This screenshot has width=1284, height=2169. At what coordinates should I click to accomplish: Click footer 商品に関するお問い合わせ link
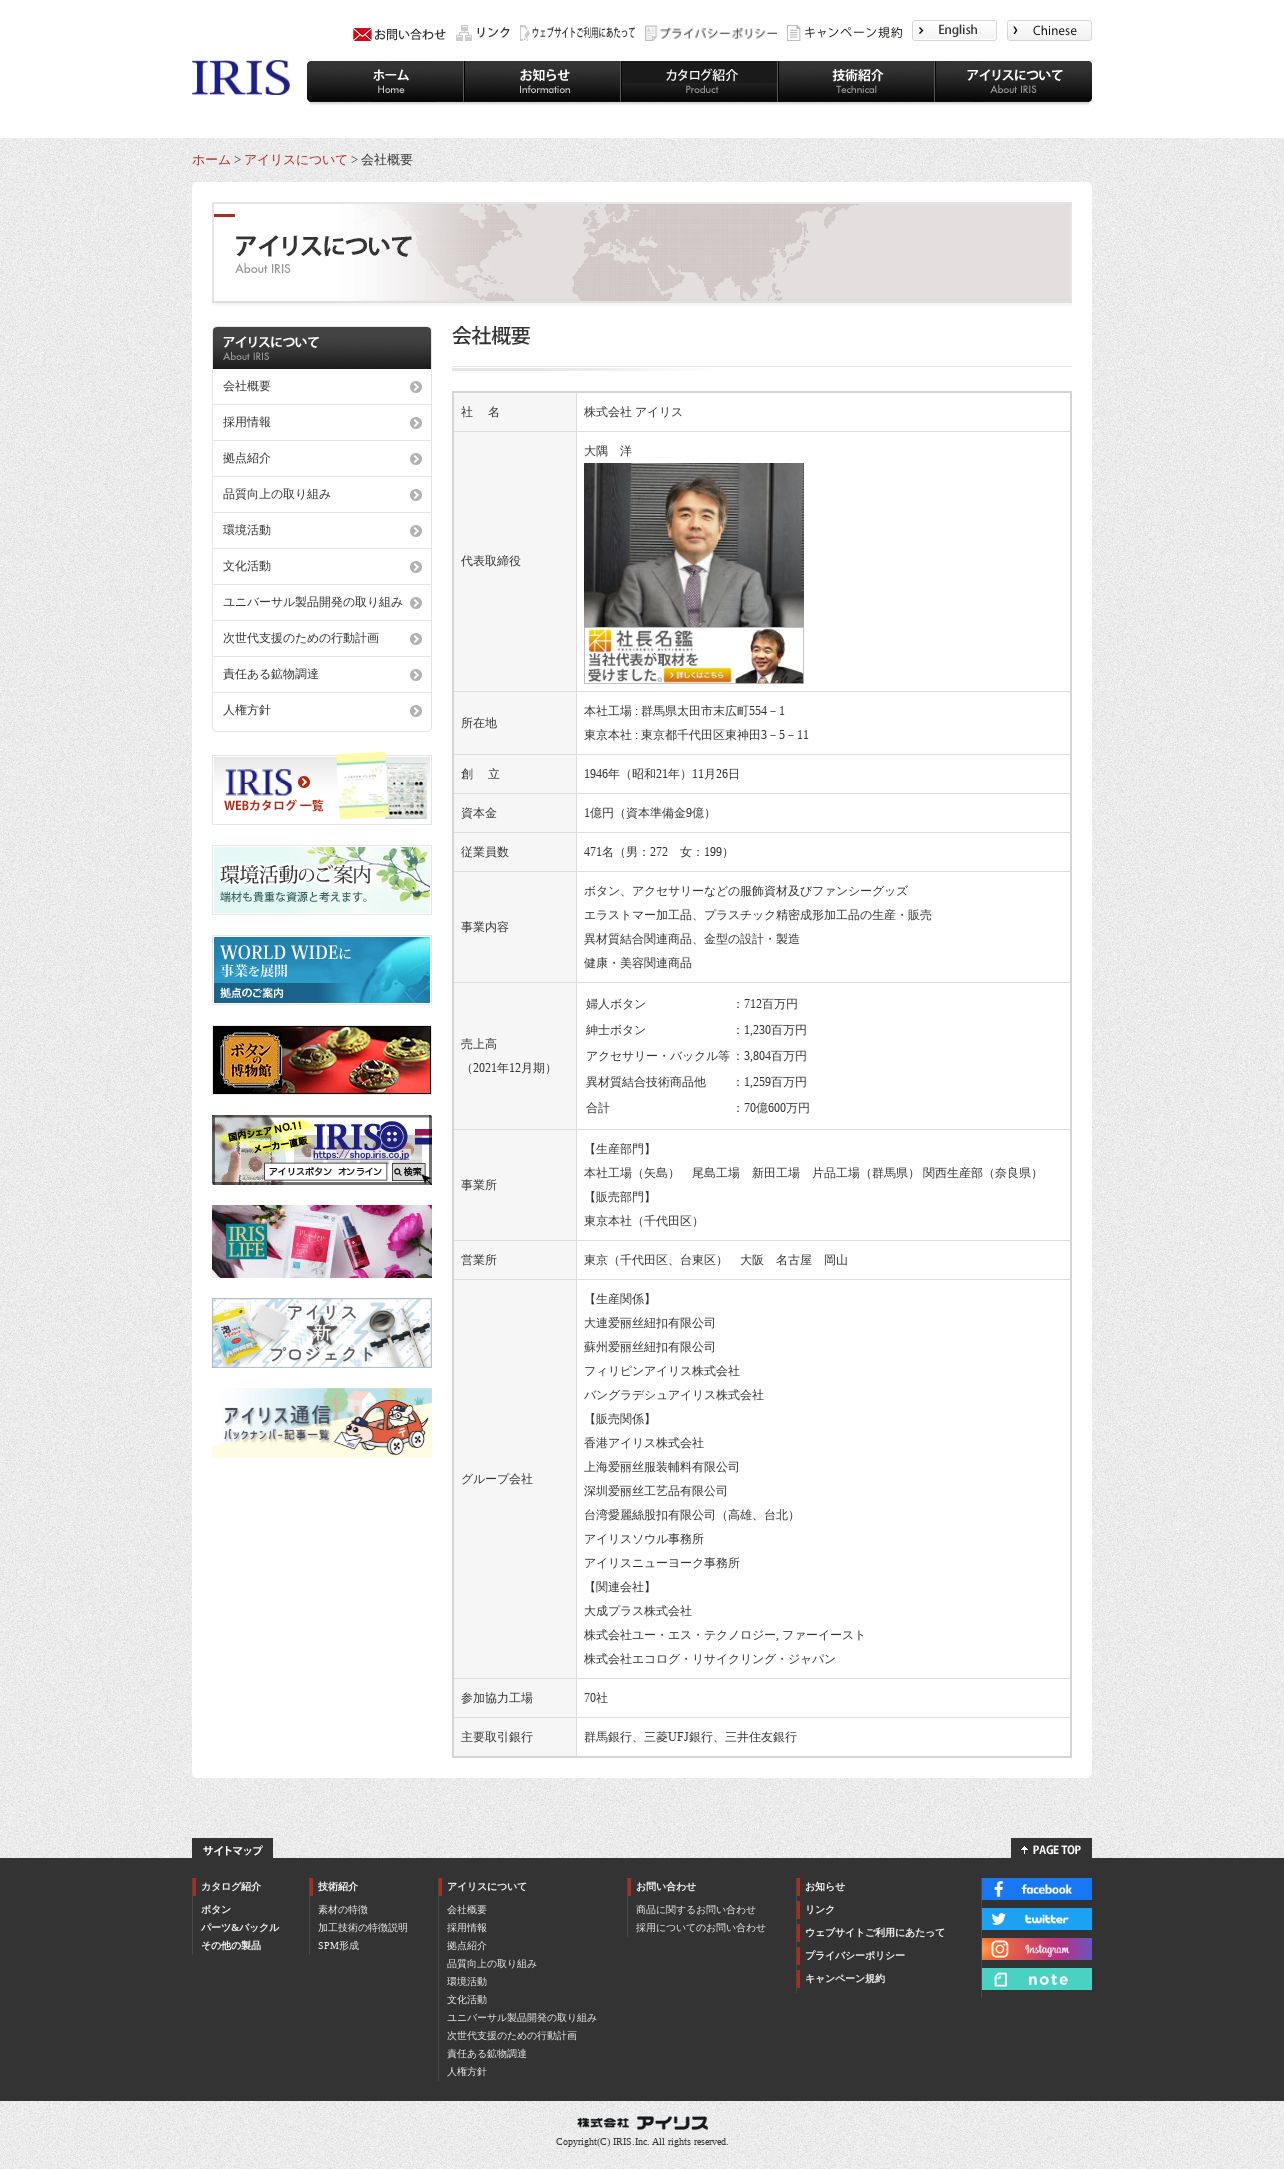[x=696, y=1910]
